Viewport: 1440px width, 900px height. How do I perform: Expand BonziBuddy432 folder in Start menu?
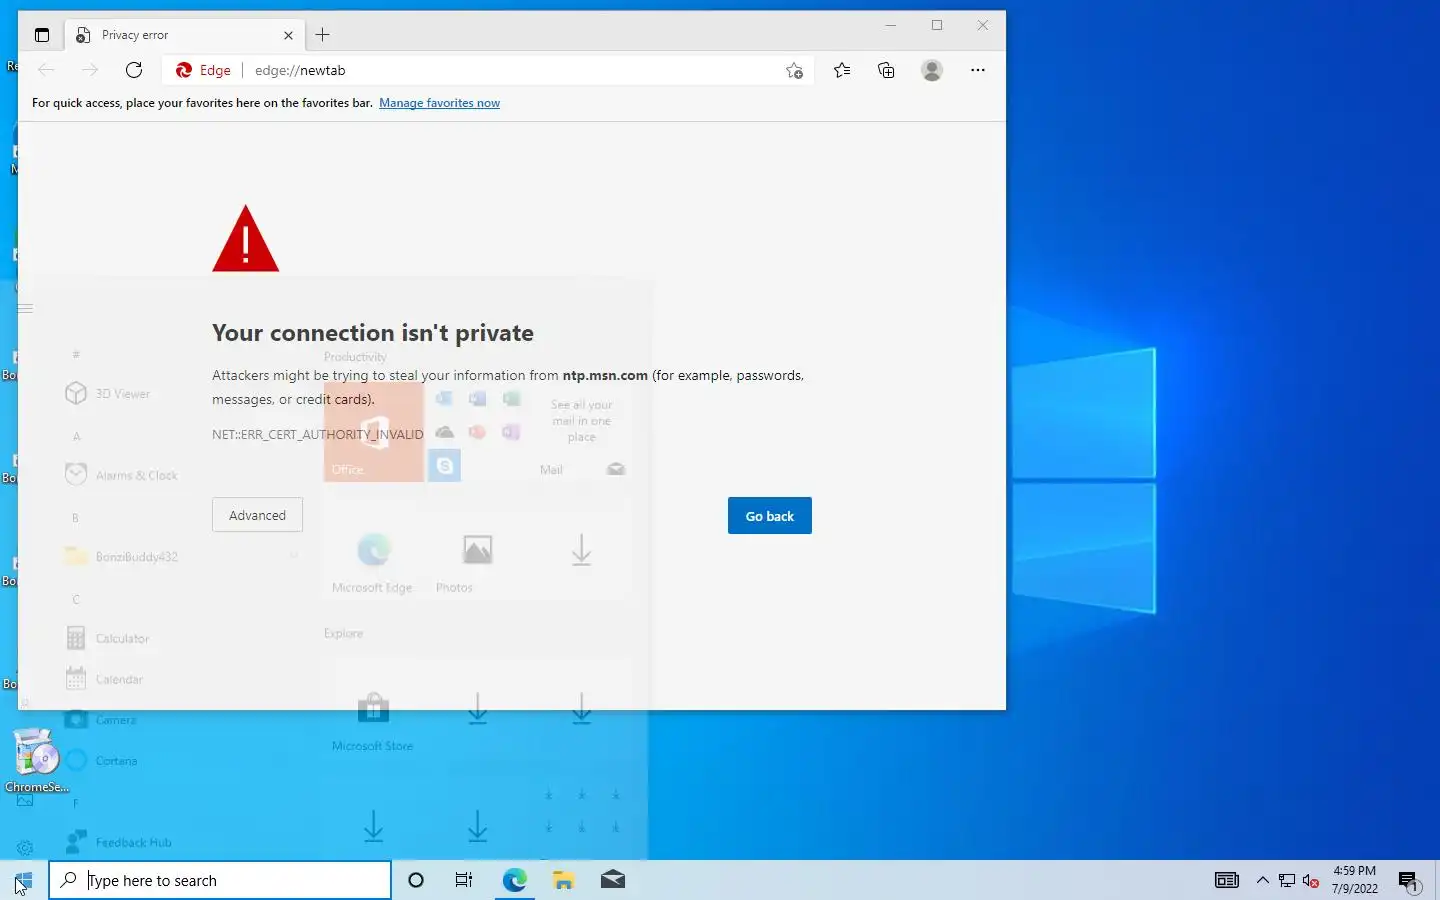180,556
